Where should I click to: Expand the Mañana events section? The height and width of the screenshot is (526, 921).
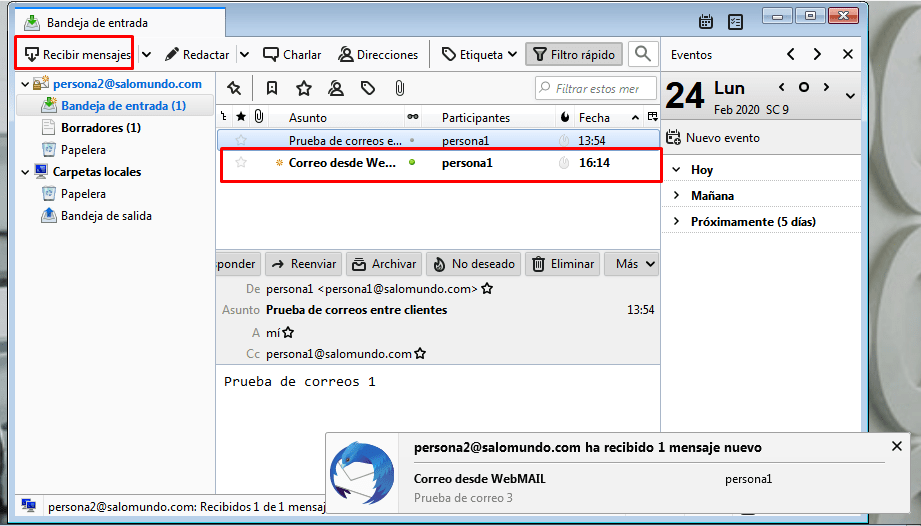point(677,196)
